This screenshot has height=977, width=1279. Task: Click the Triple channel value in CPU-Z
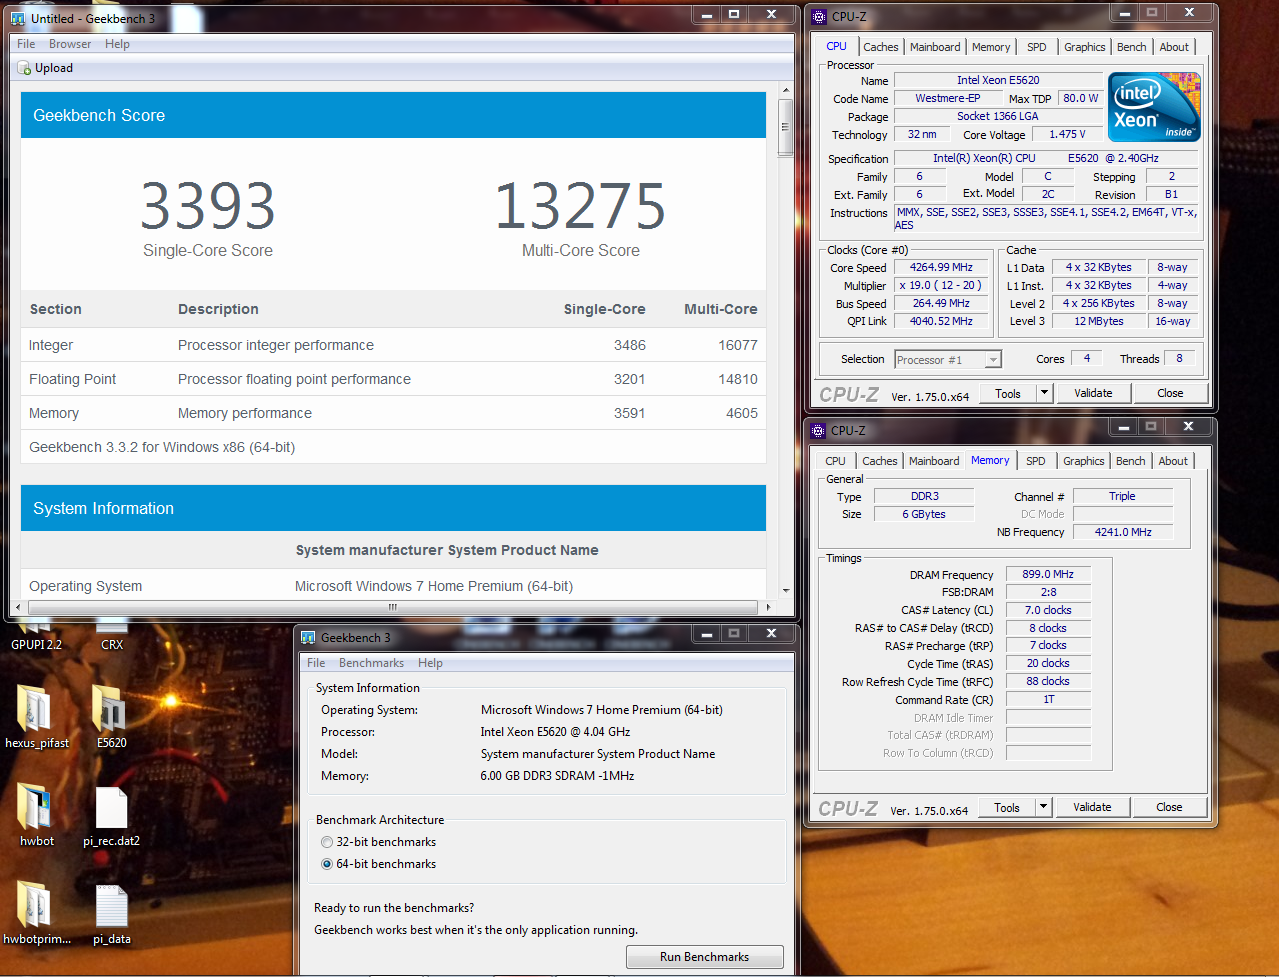pos(1122,496)
